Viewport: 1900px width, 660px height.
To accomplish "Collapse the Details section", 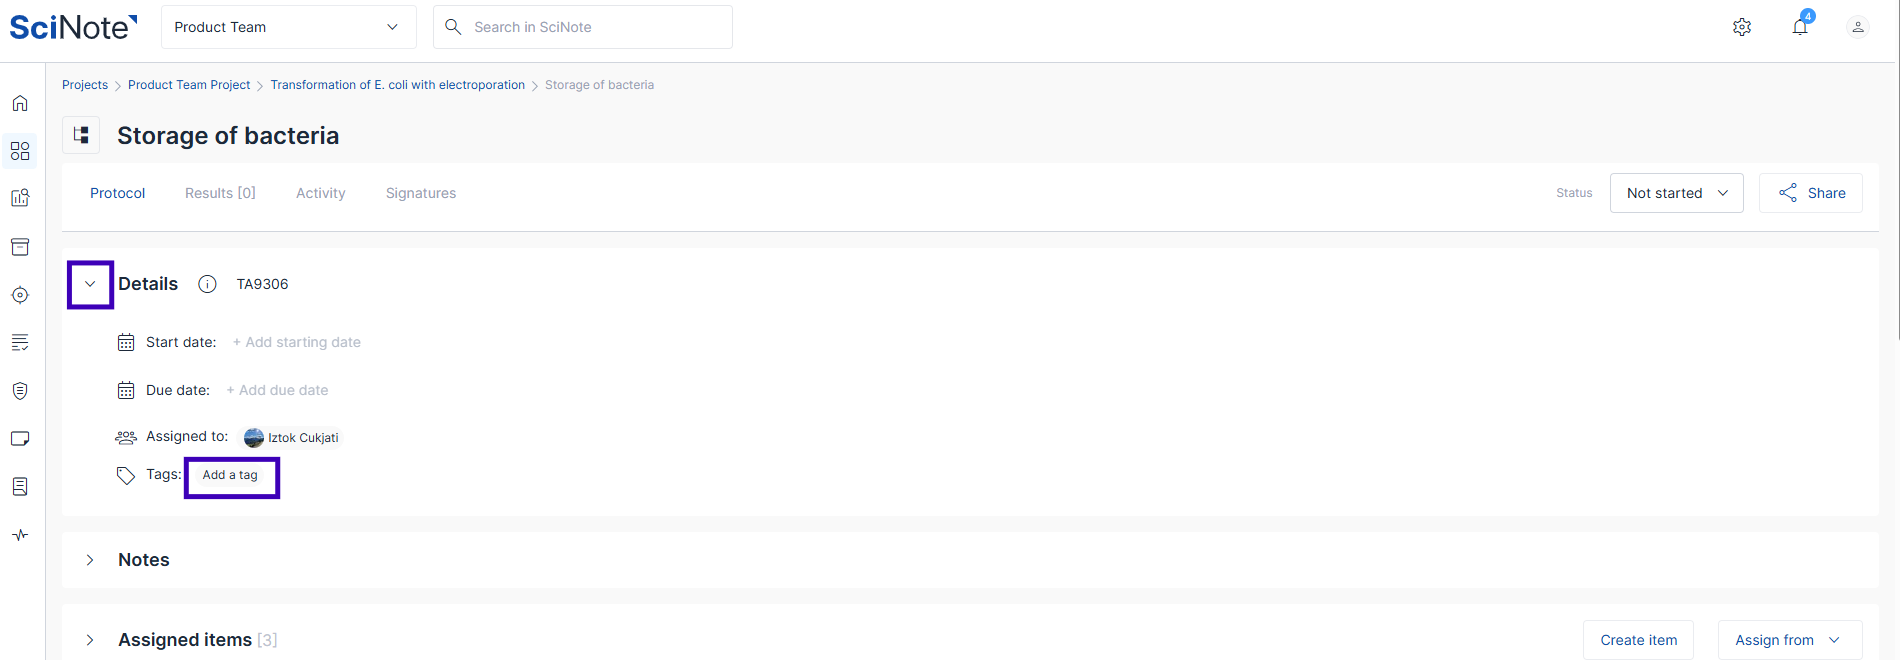I will coord(90,284).
